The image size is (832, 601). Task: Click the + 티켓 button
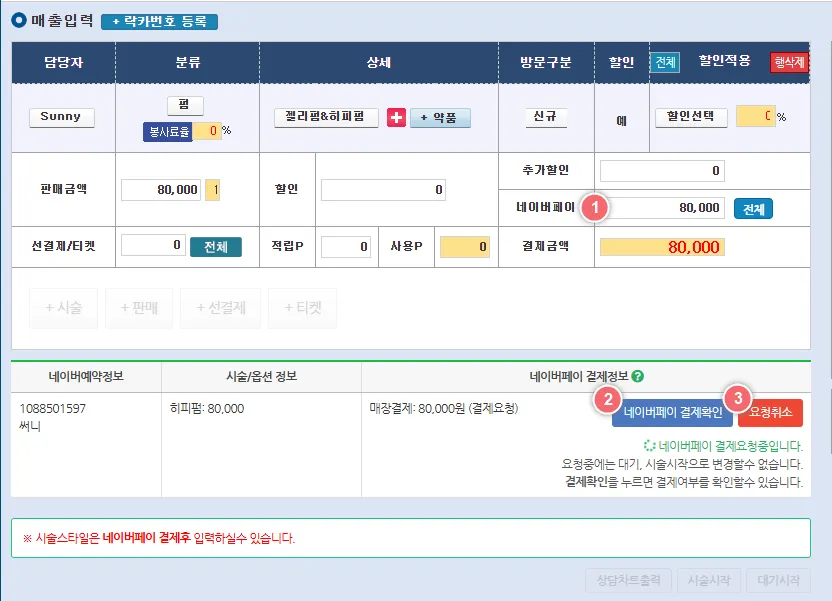(x=302, y=308)
